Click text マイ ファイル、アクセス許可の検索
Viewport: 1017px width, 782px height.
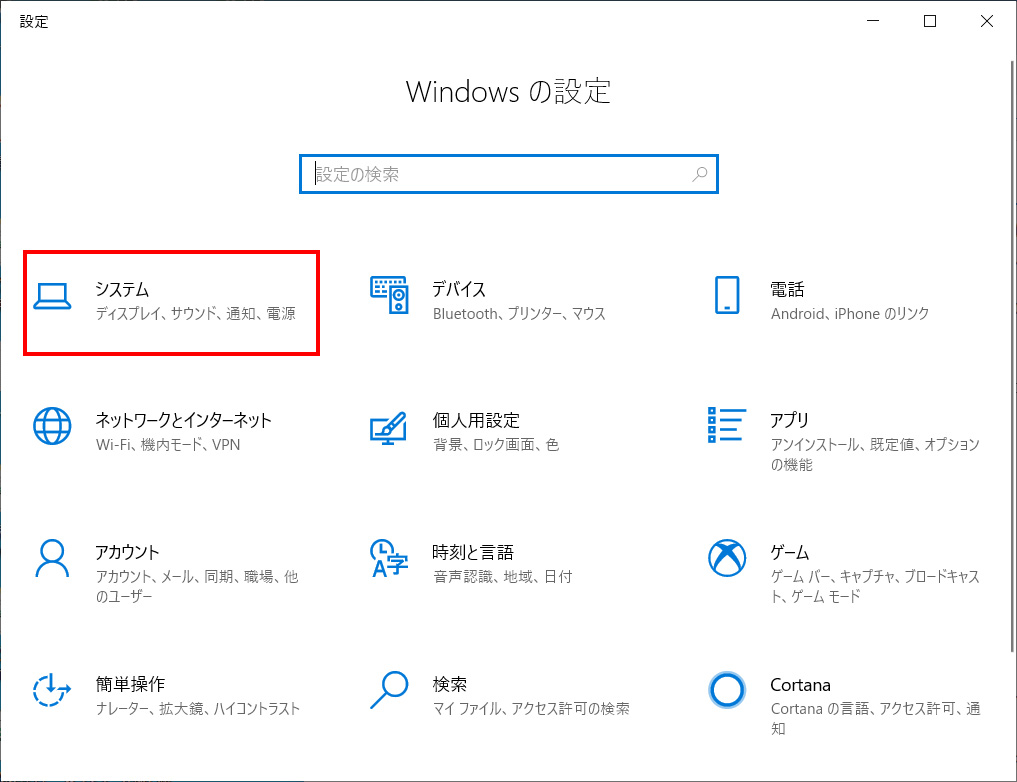point(531,709)
